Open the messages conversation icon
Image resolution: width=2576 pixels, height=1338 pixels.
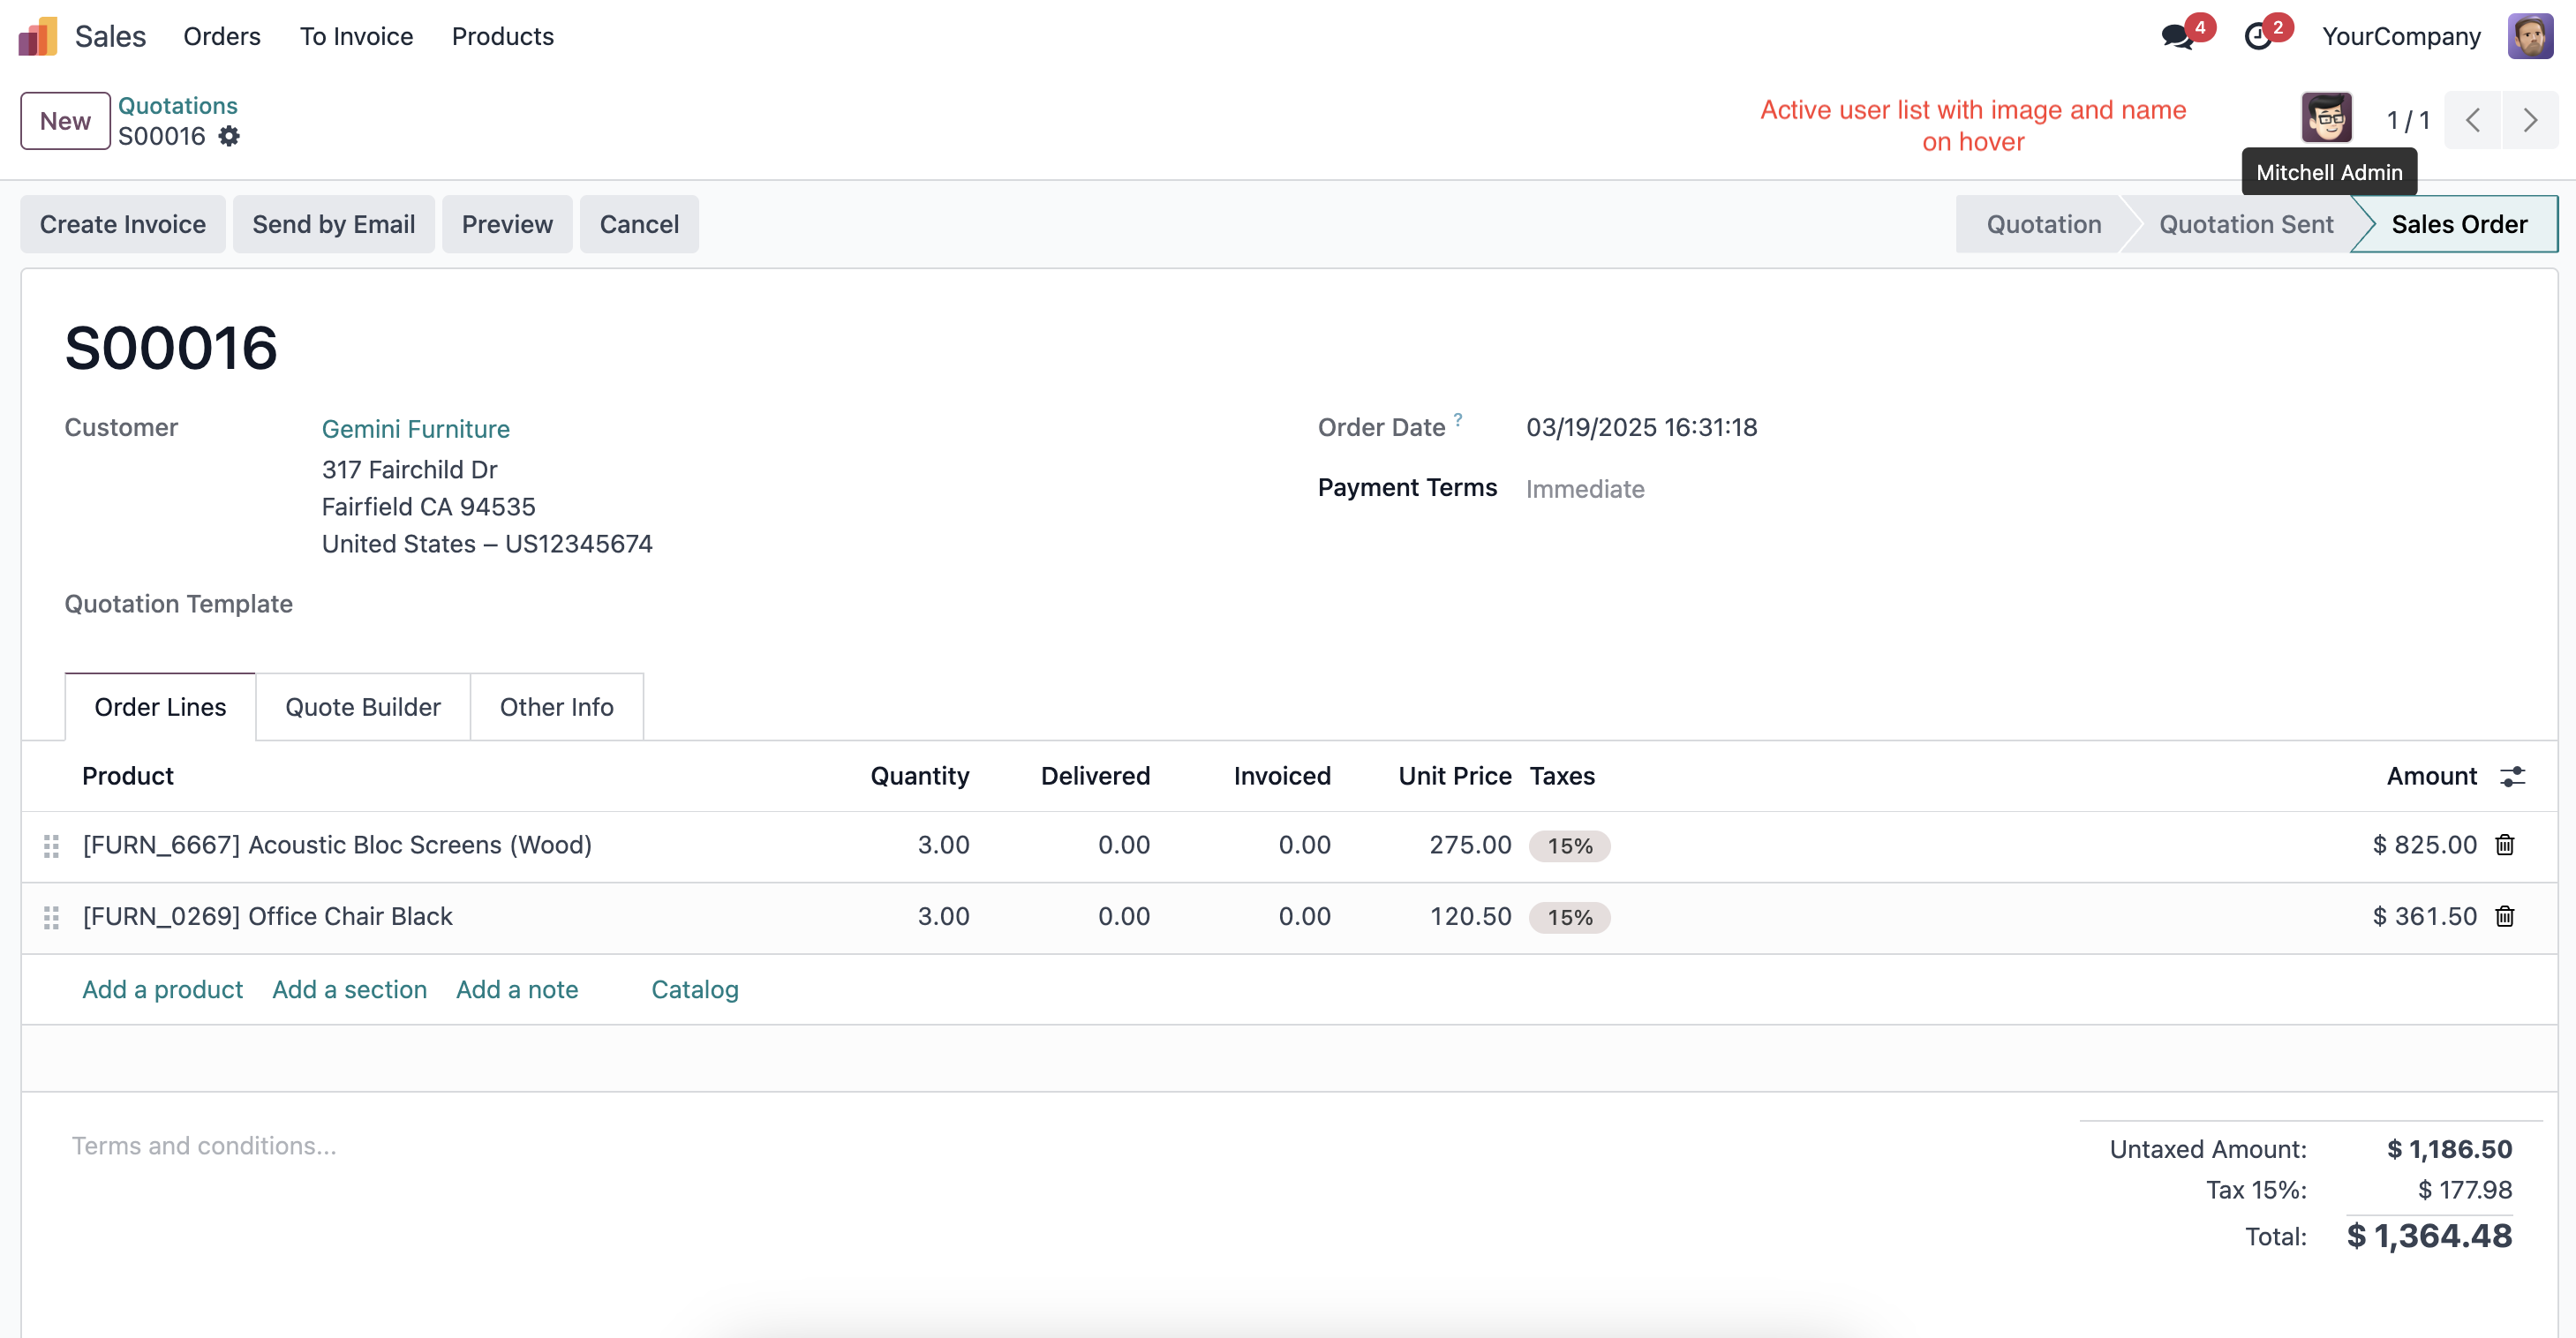pyautogui.click(x=2176, y=37)
